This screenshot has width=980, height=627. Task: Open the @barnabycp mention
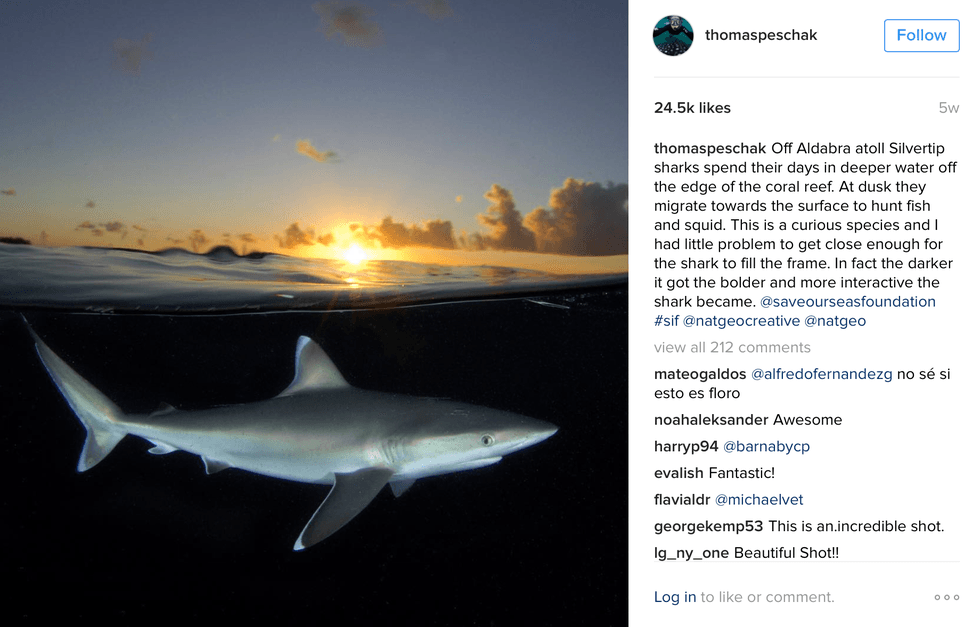click(x=766, y=446)
